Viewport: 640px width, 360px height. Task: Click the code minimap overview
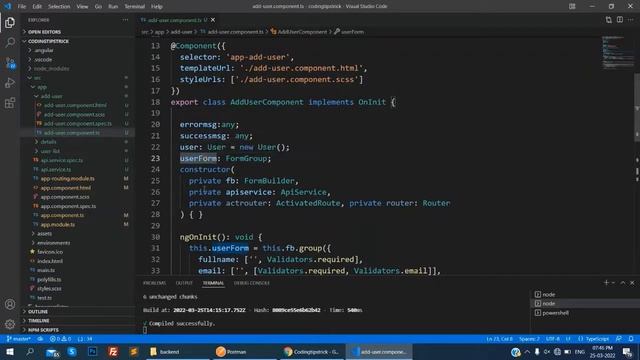pos(618,53)
